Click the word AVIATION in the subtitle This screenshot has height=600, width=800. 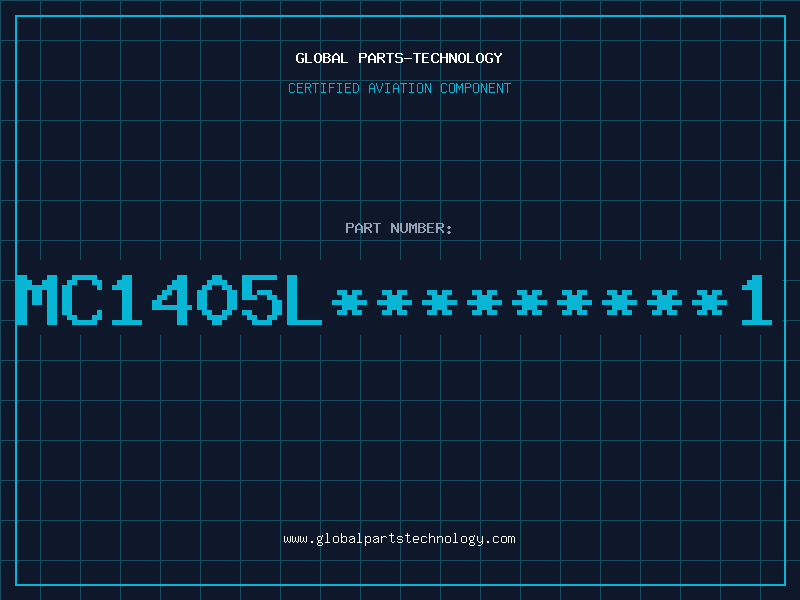pos(399,88)
